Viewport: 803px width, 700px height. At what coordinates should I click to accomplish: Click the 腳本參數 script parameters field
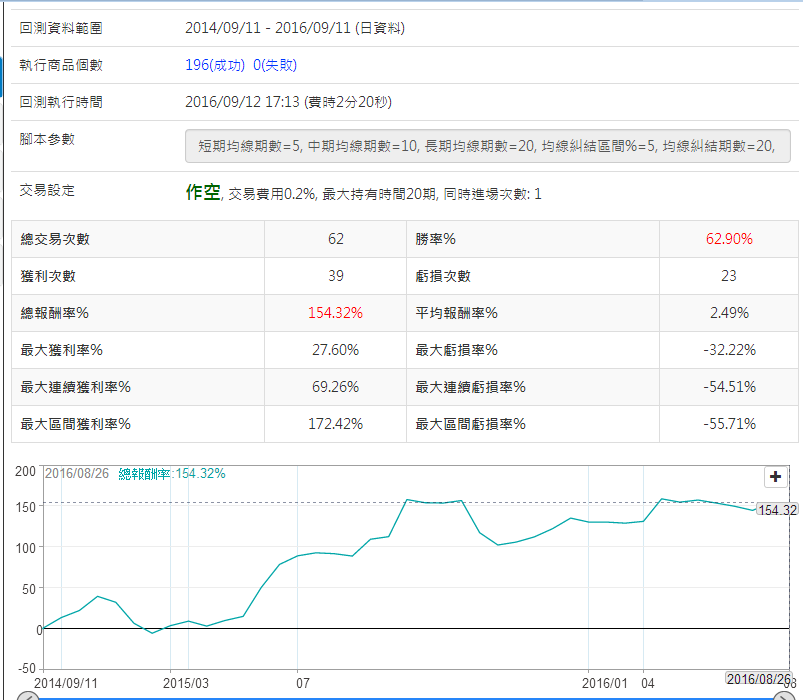tap(487, 146)
